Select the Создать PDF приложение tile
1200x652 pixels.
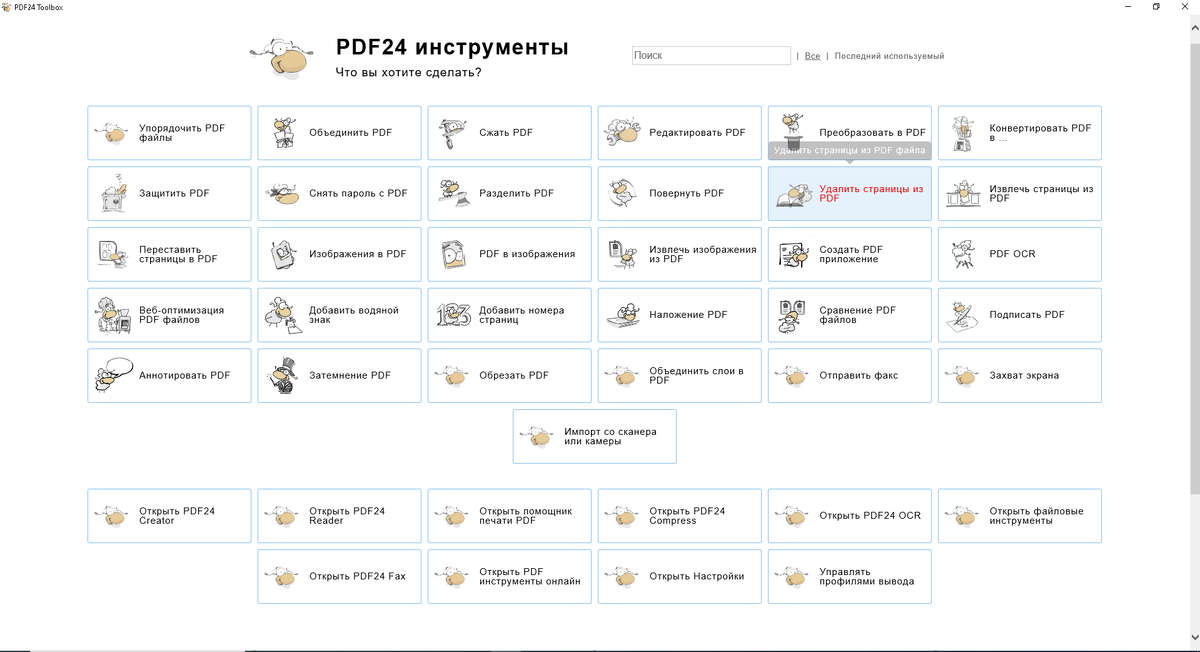[849, 254]
